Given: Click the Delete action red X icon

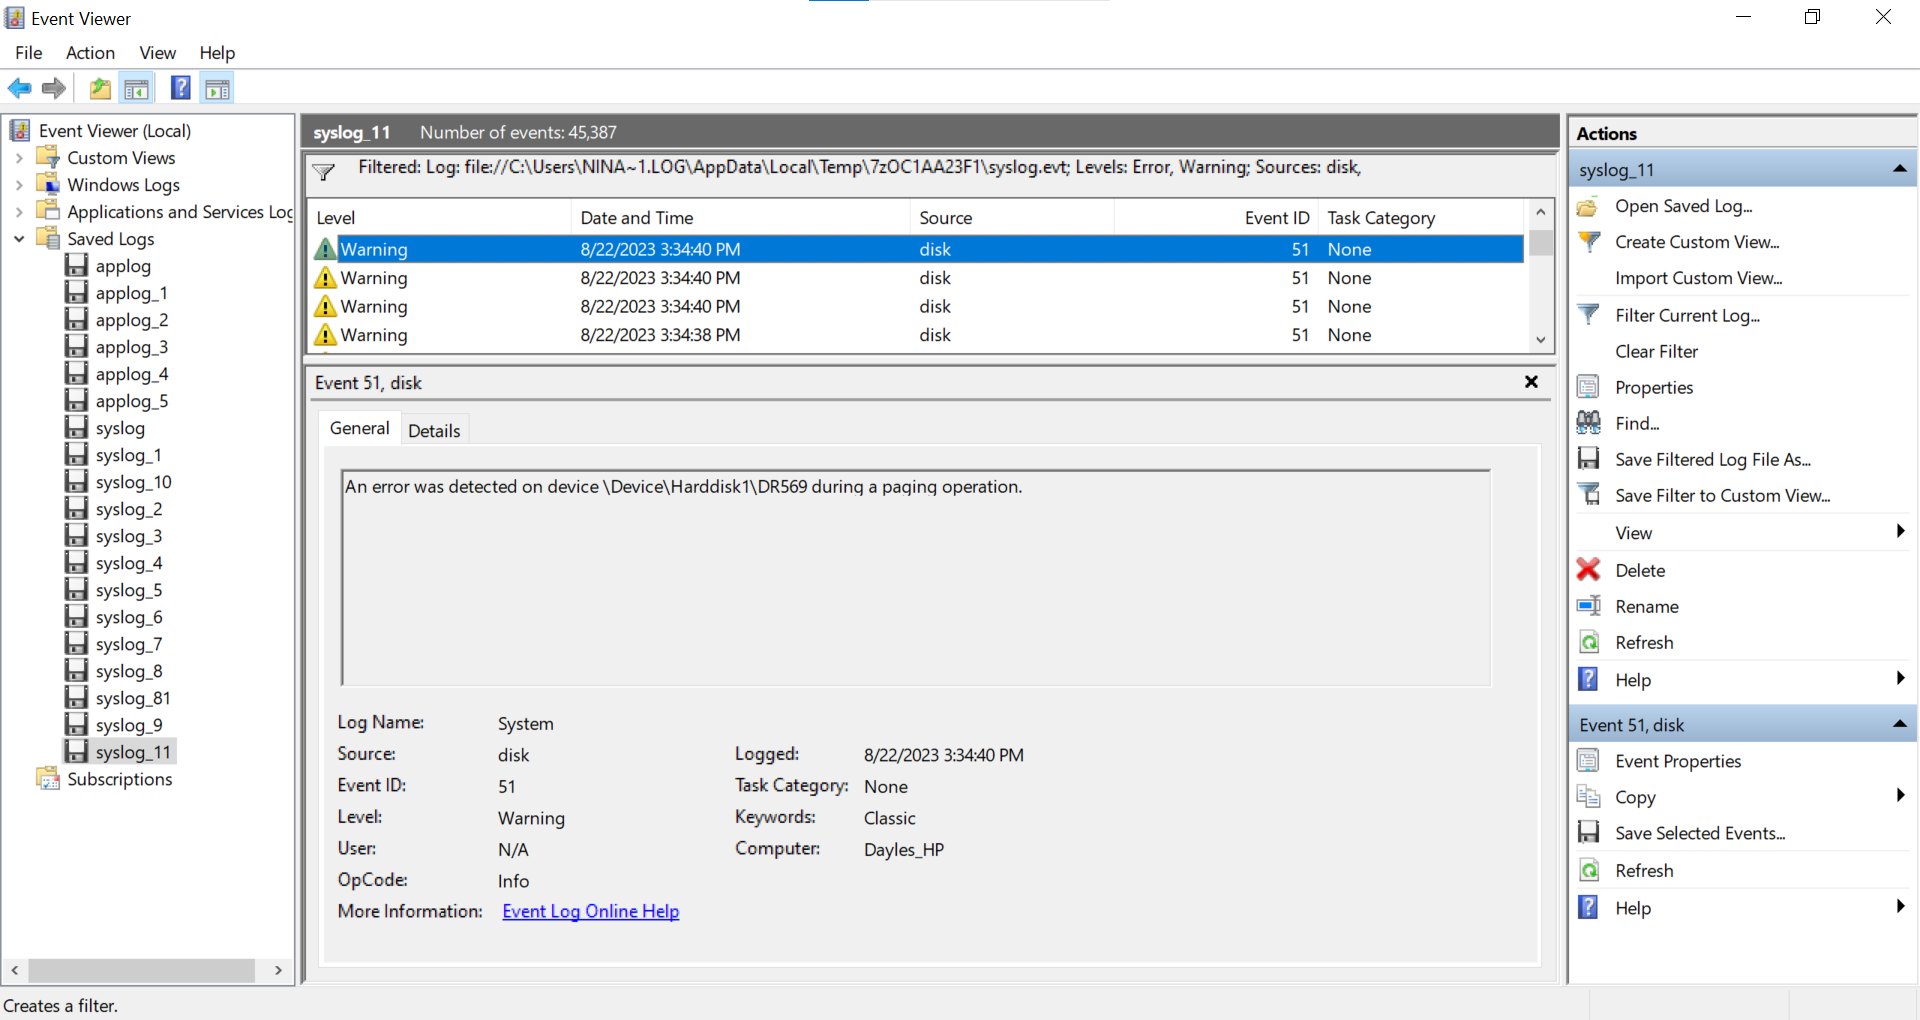Looking at the screenshot, I should (x=1589, y=569).
